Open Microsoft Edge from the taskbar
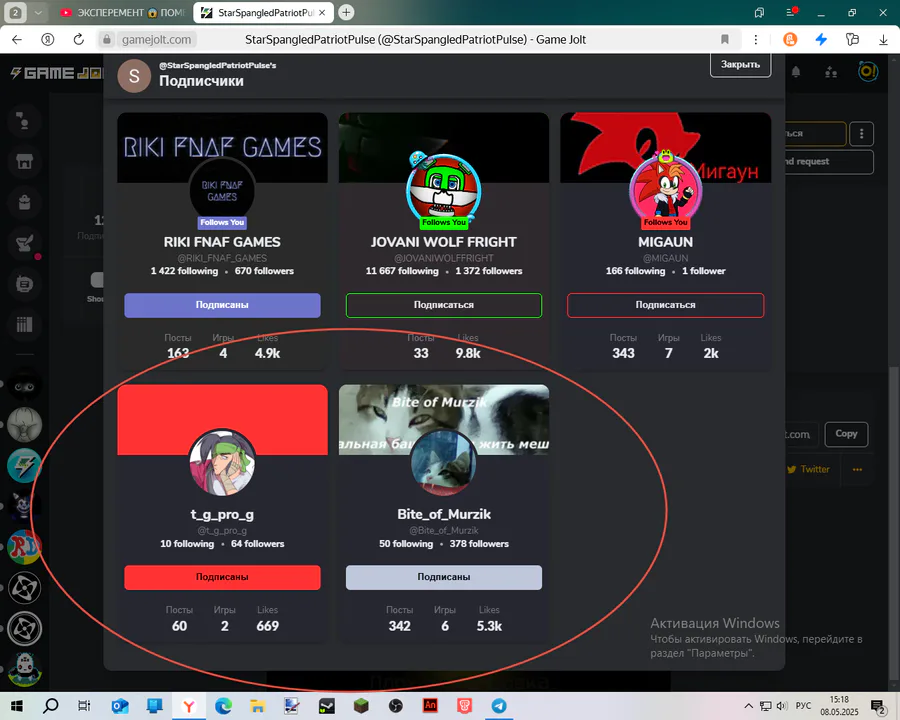The width and height of the screenshot is (900, 720). pos(223,706)
